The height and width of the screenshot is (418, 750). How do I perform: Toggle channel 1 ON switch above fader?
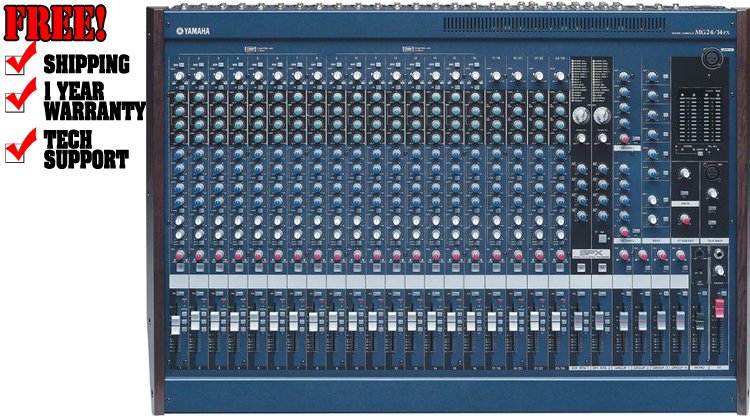(179, 293)
